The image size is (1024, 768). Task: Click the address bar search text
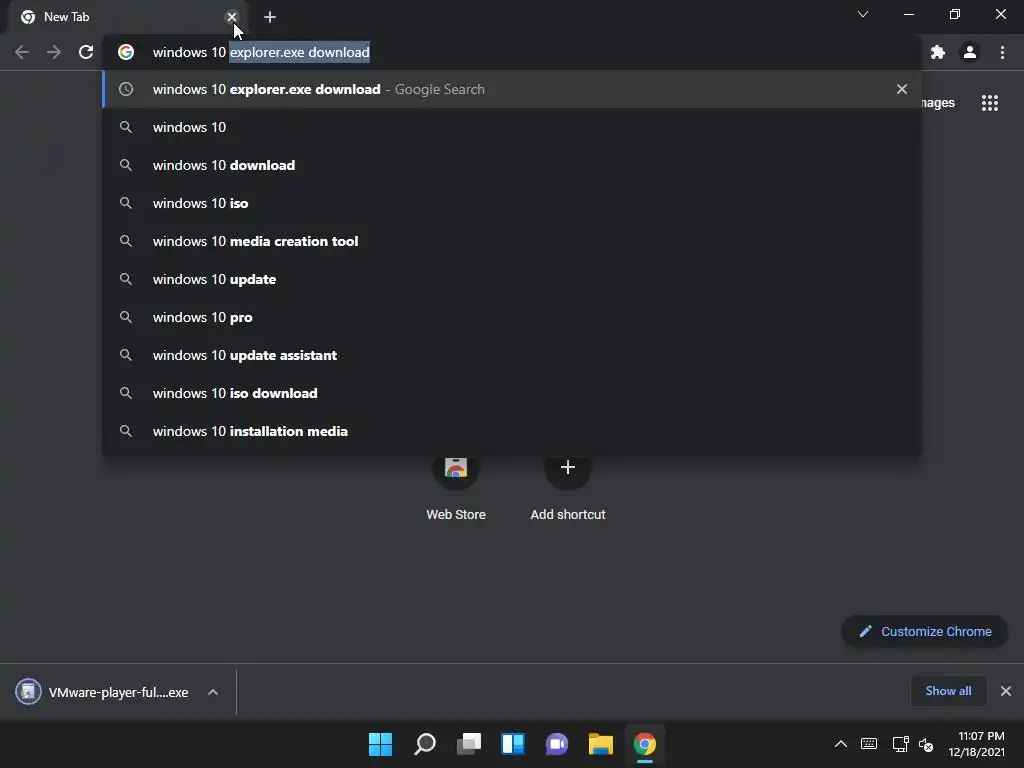tap(261, 52)
